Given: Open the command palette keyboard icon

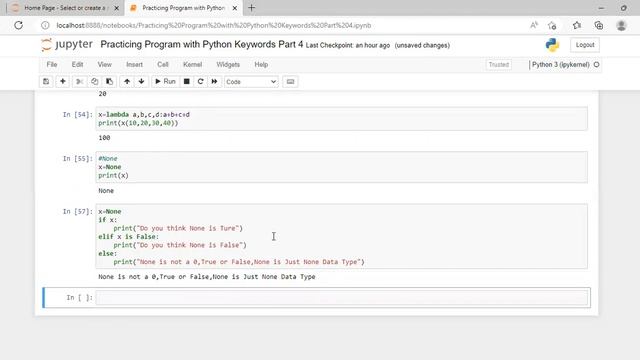Looking at the screenshot, I should (x=290, y=82).
